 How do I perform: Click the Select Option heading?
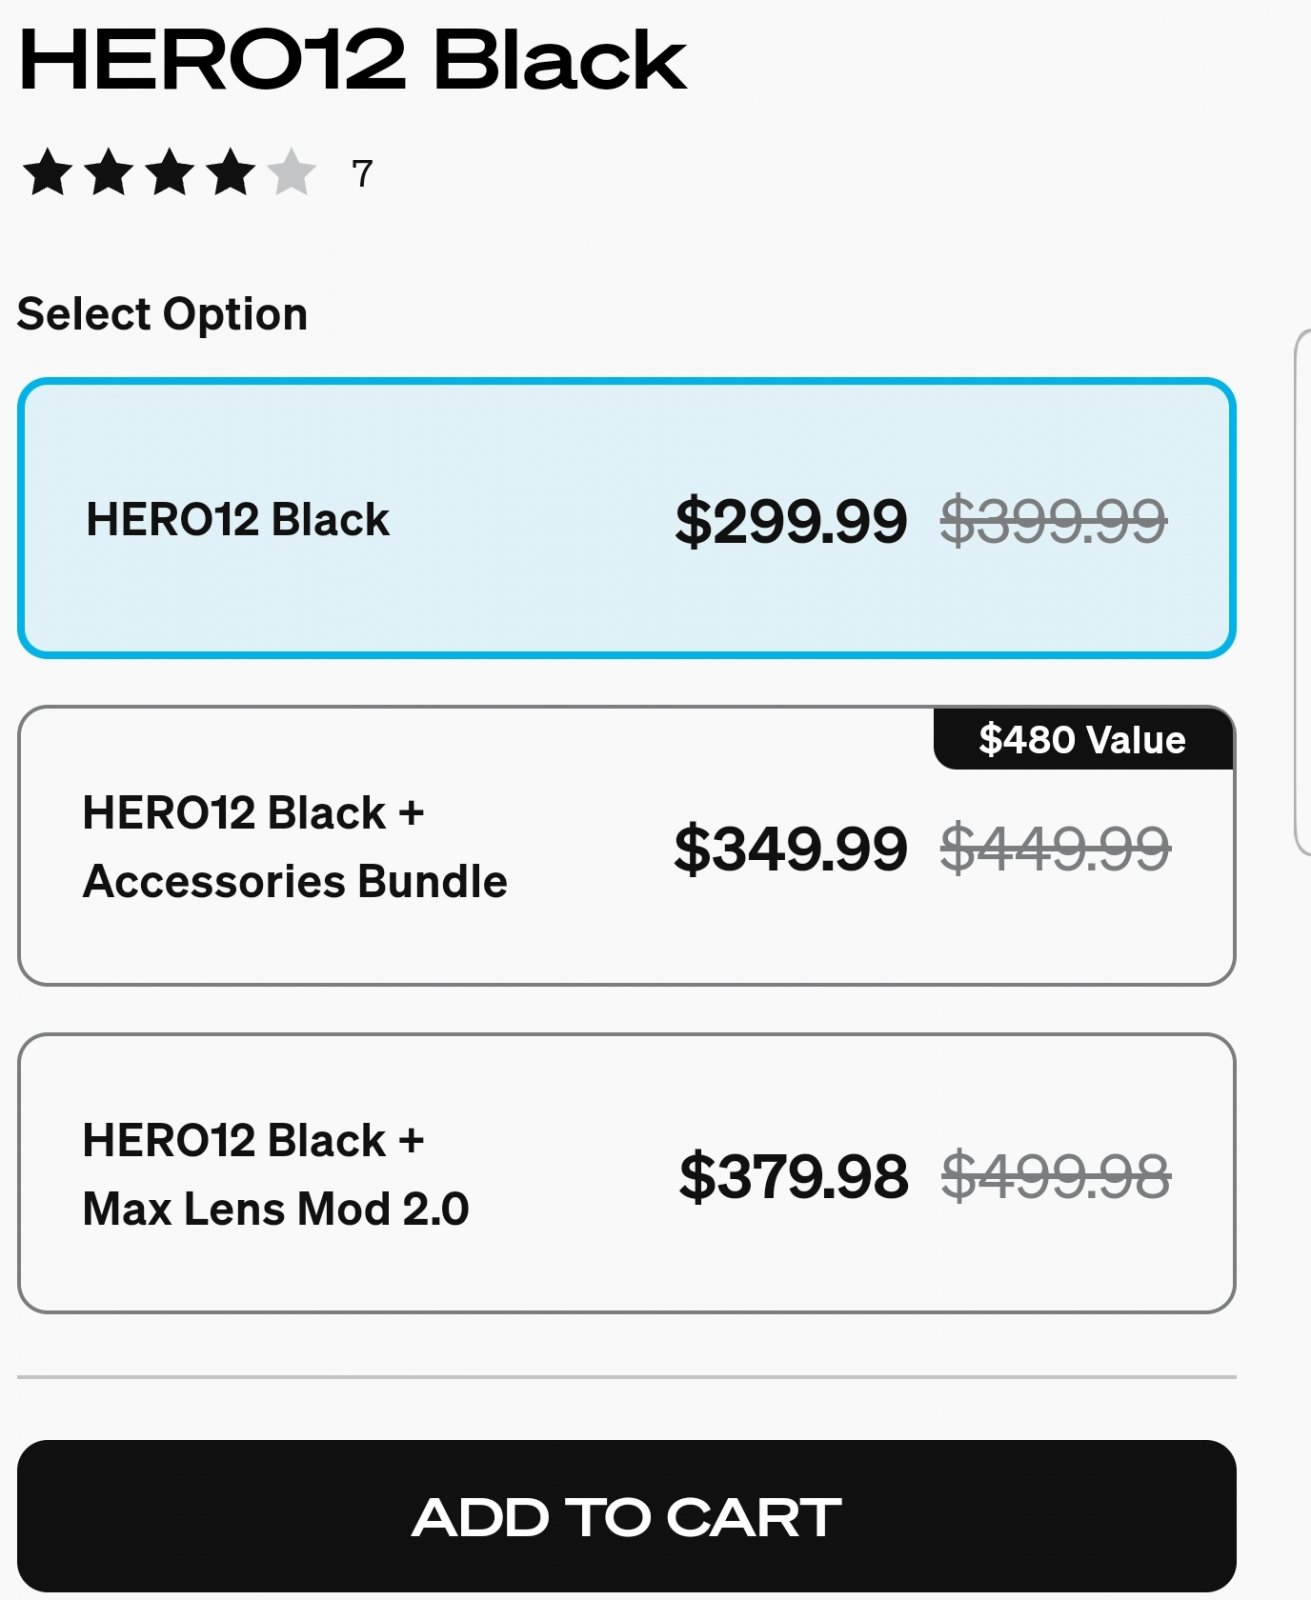click(x=162, y=314)
